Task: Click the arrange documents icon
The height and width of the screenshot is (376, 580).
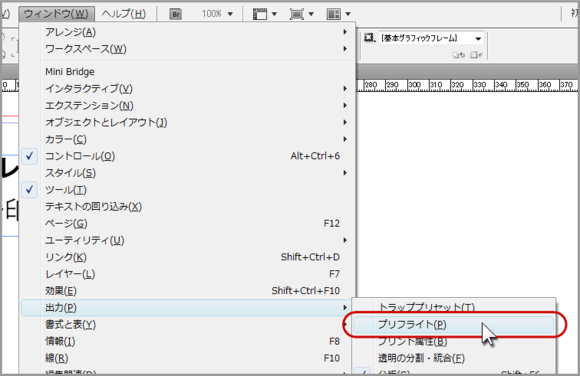Action: click(333, 14)
